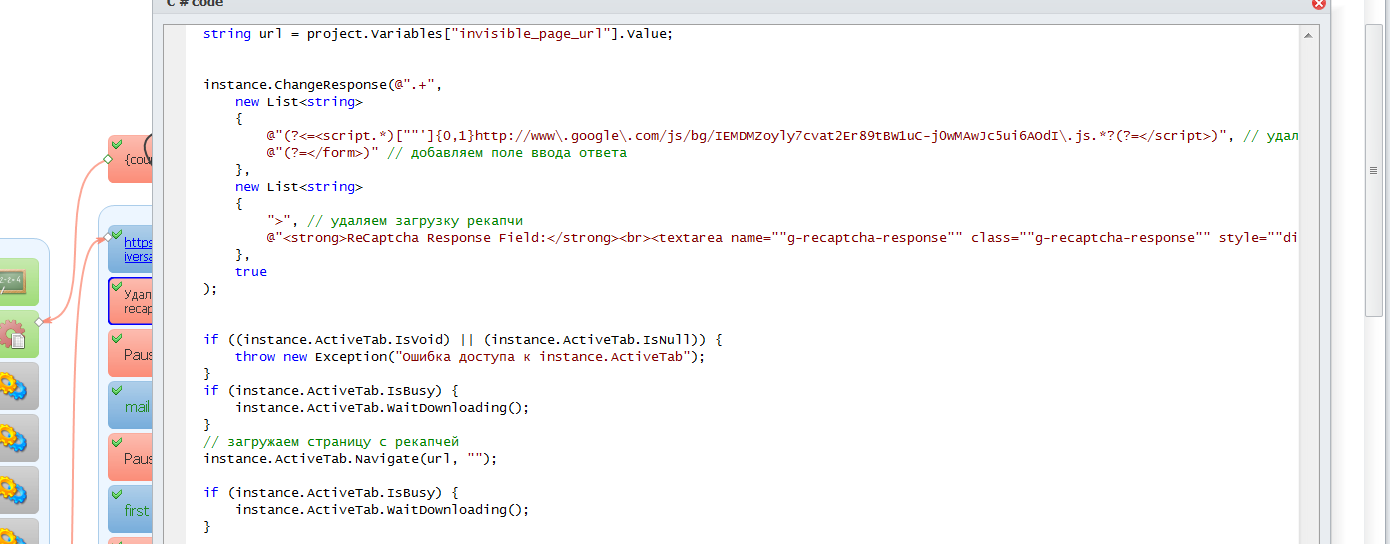Click the outer panel scrollbar thumb
Viewport: 1390px width, 544px height.
1373,170
